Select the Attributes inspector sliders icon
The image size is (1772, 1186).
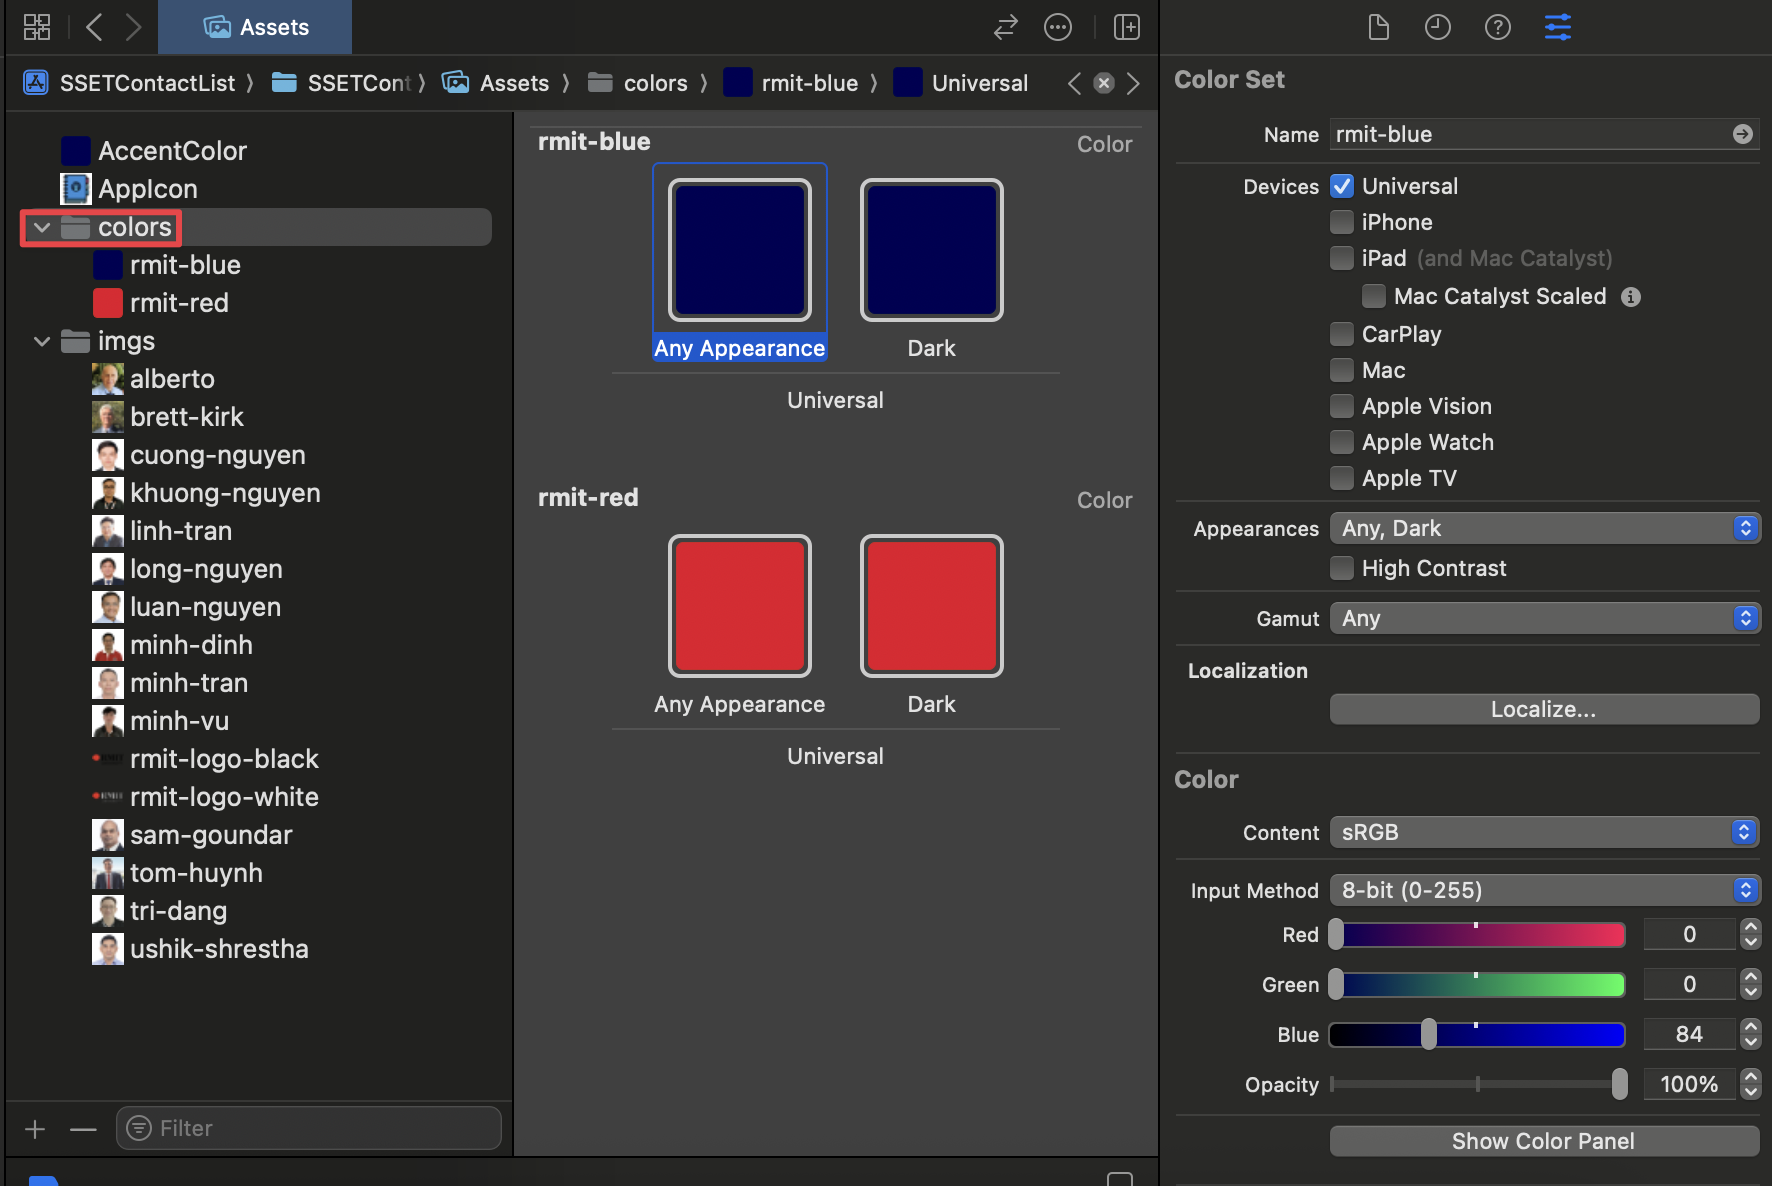(1557, 27)
